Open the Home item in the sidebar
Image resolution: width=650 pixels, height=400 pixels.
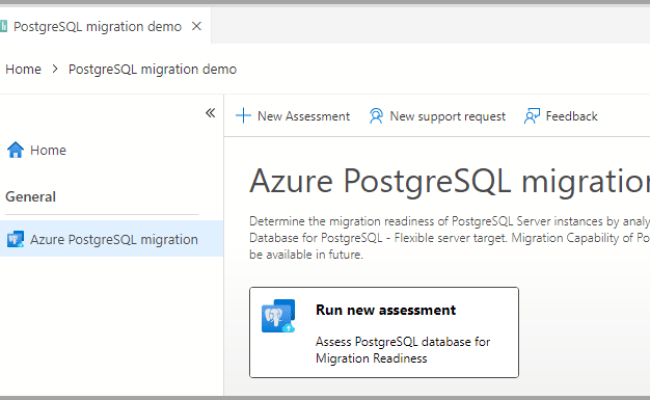[48, 150]
